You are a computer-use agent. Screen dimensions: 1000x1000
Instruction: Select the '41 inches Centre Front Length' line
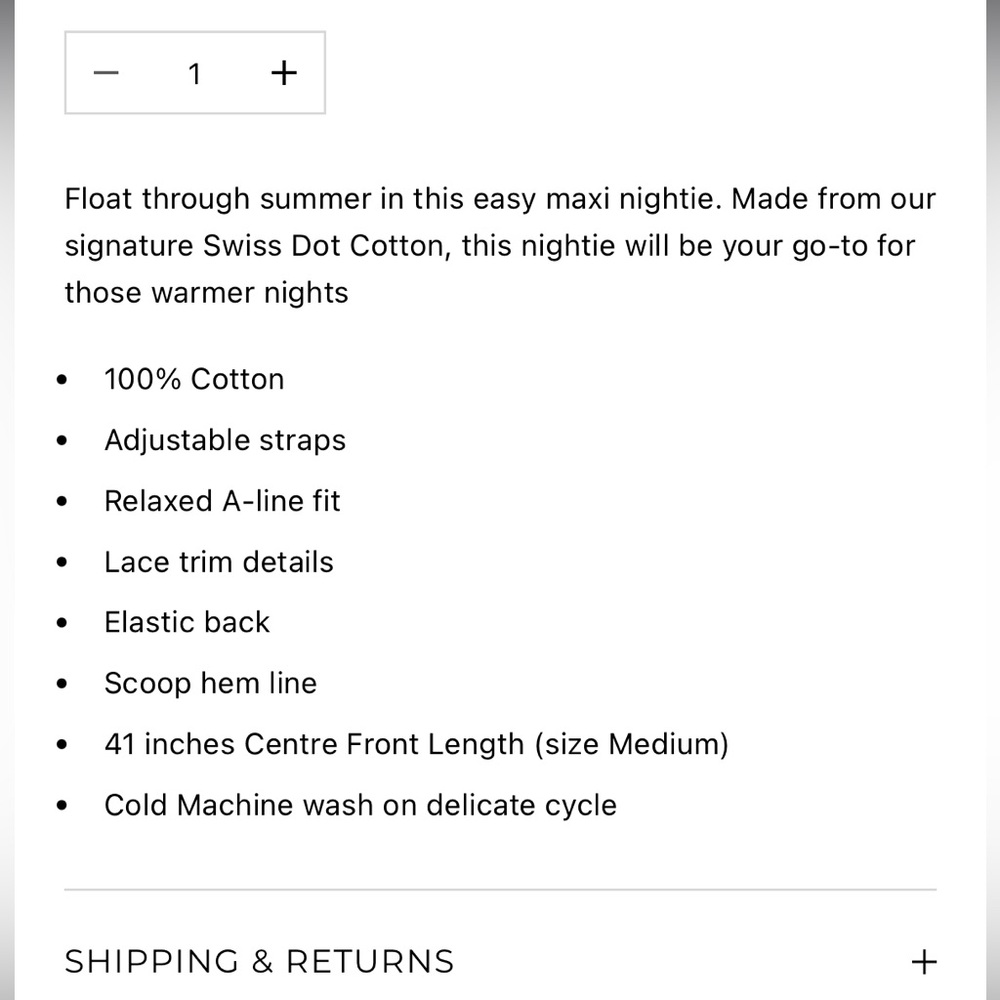click(416, 745)
